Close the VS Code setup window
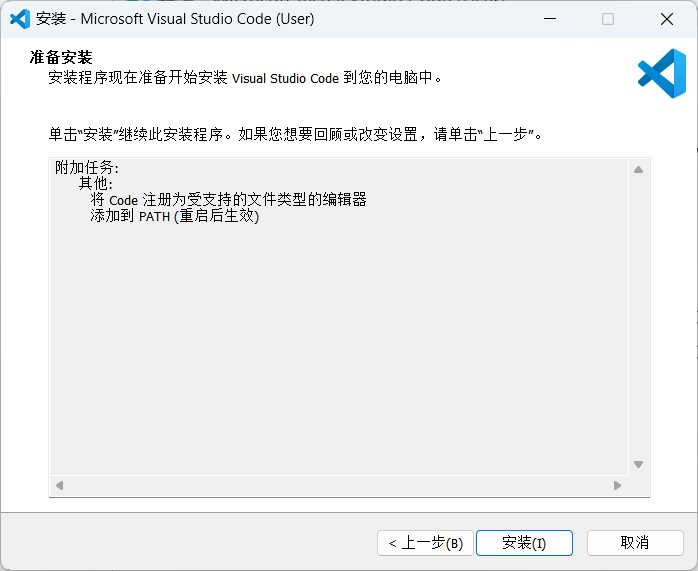This screenshot has height=571, width=698. 667,19
